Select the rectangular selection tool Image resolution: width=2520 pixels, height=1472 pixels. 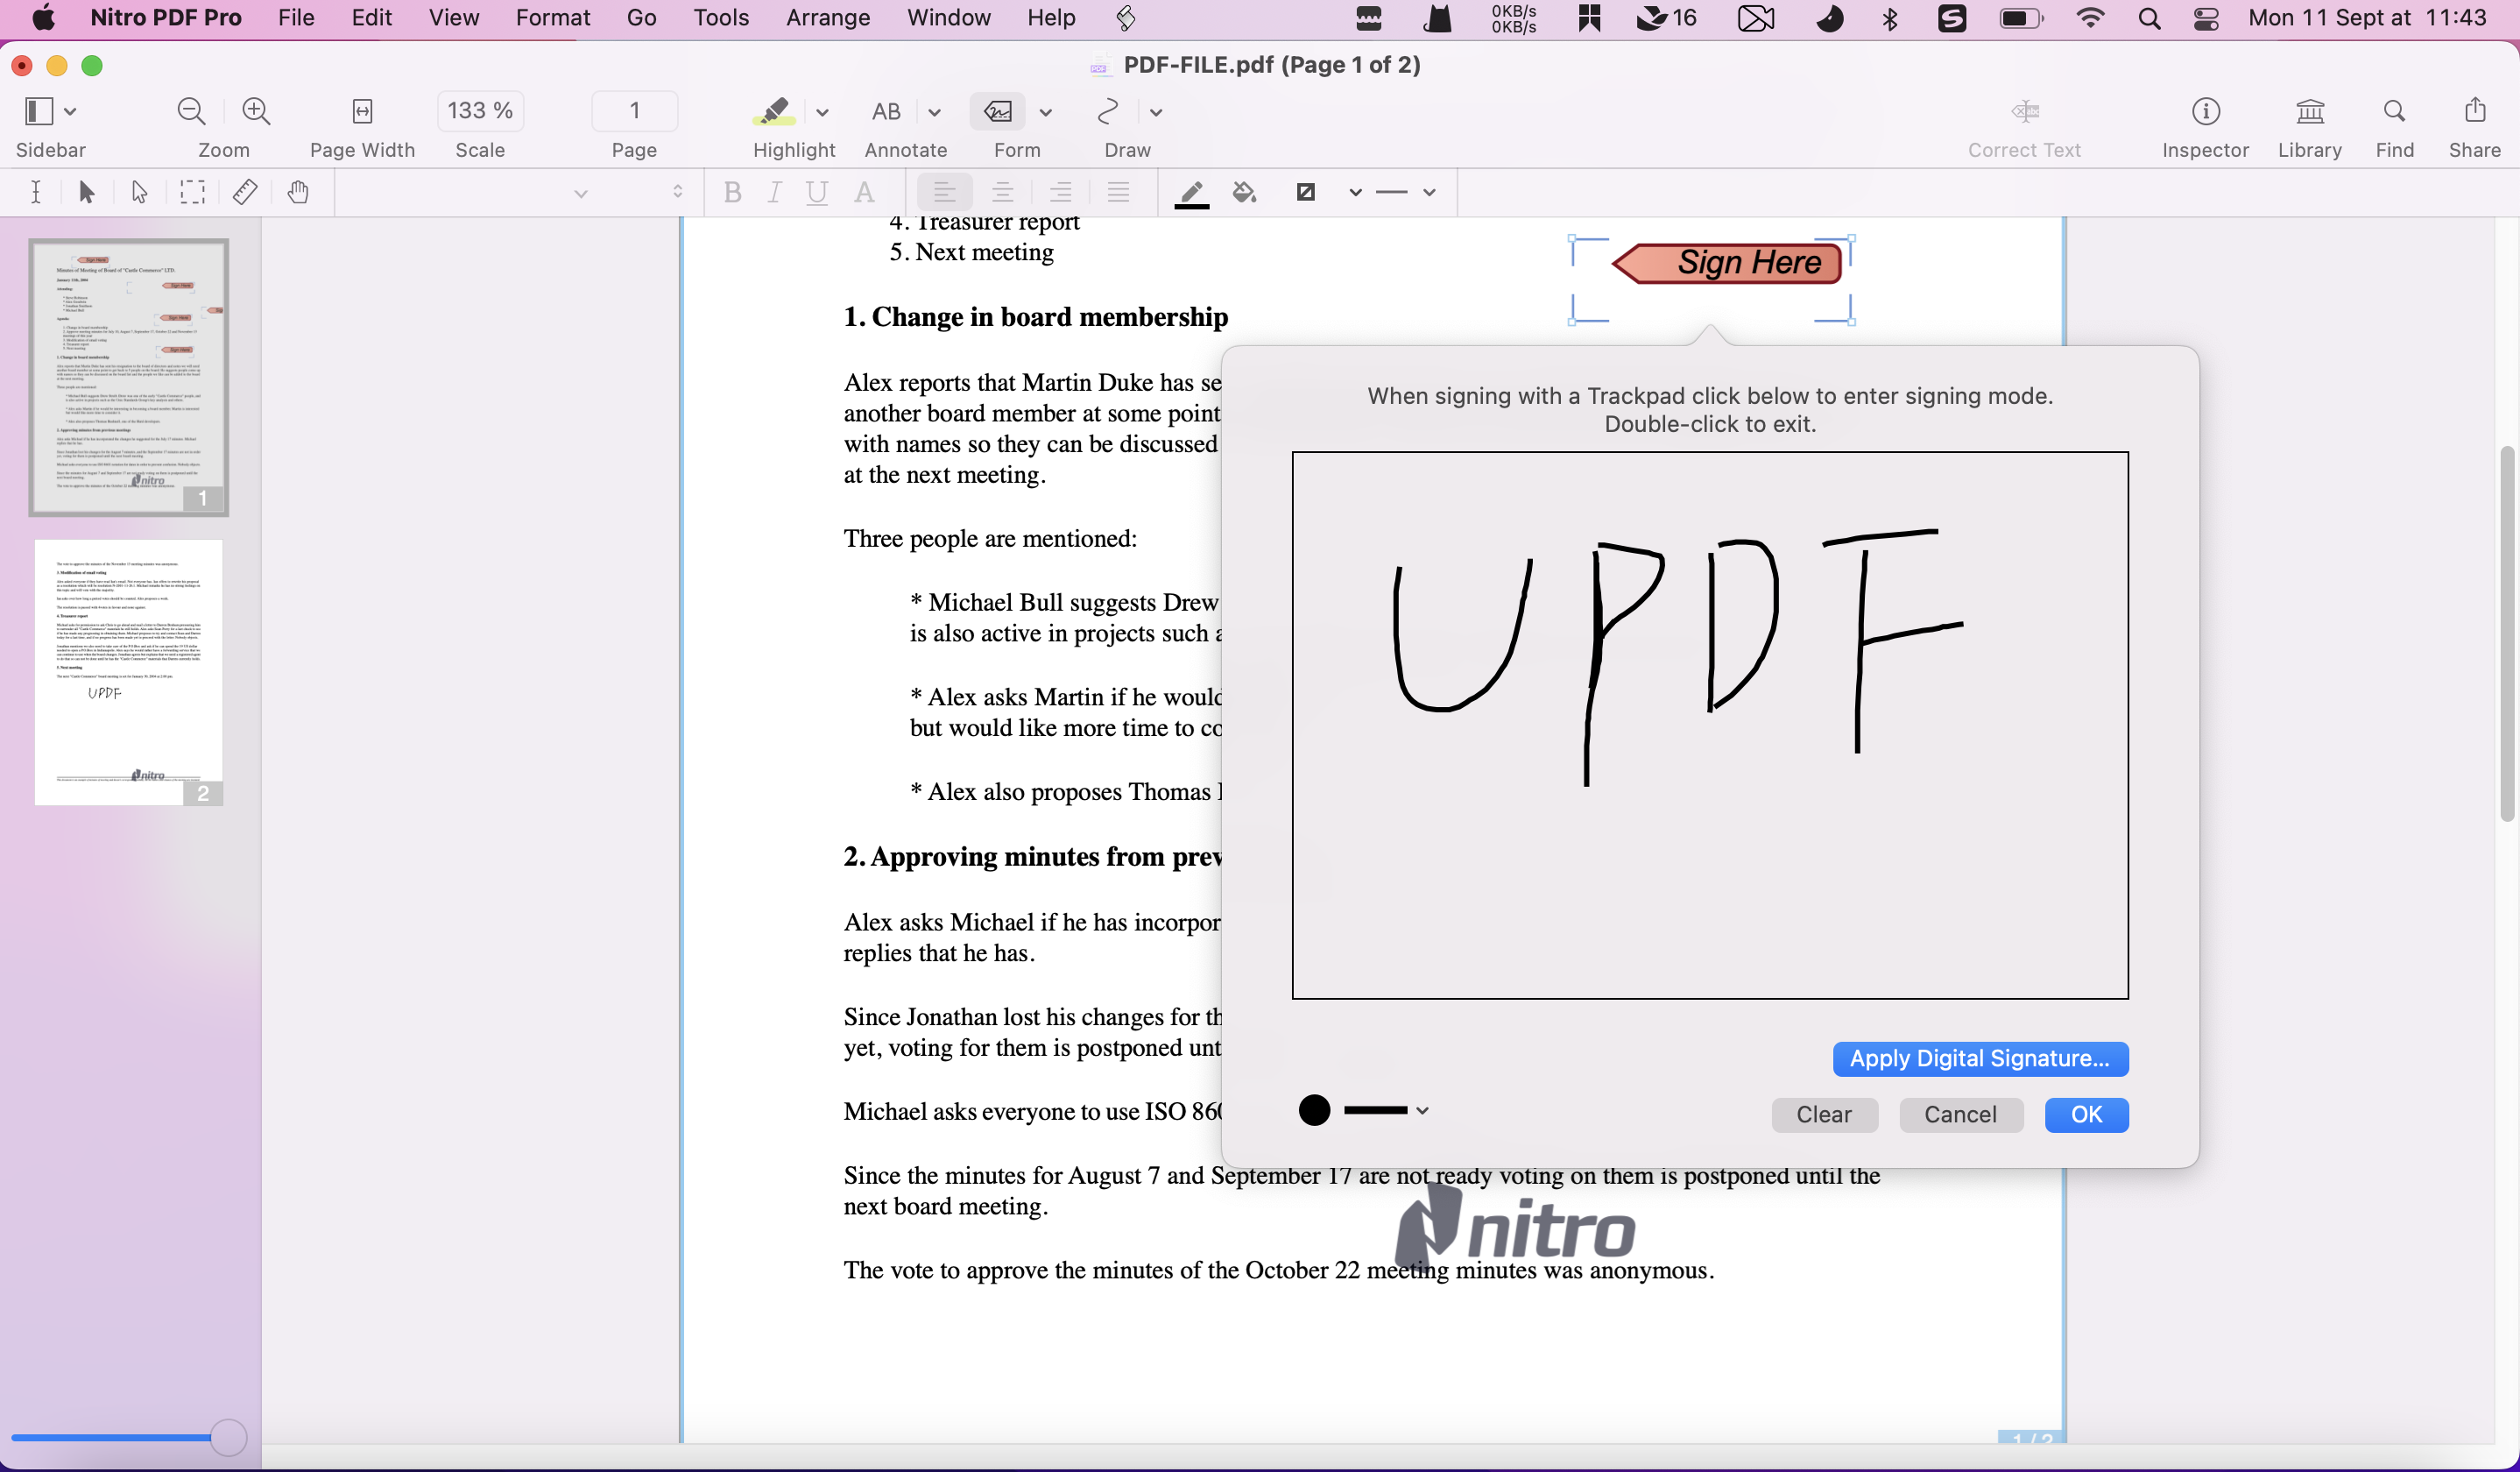click(192, 192)
